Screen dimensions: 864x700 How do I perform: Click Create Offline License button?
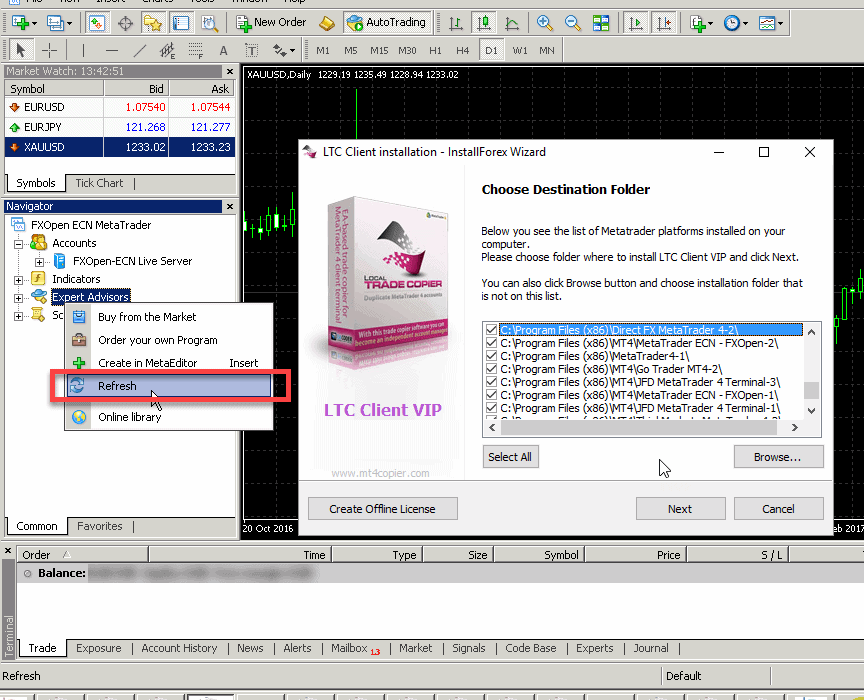tap(382, 509)
